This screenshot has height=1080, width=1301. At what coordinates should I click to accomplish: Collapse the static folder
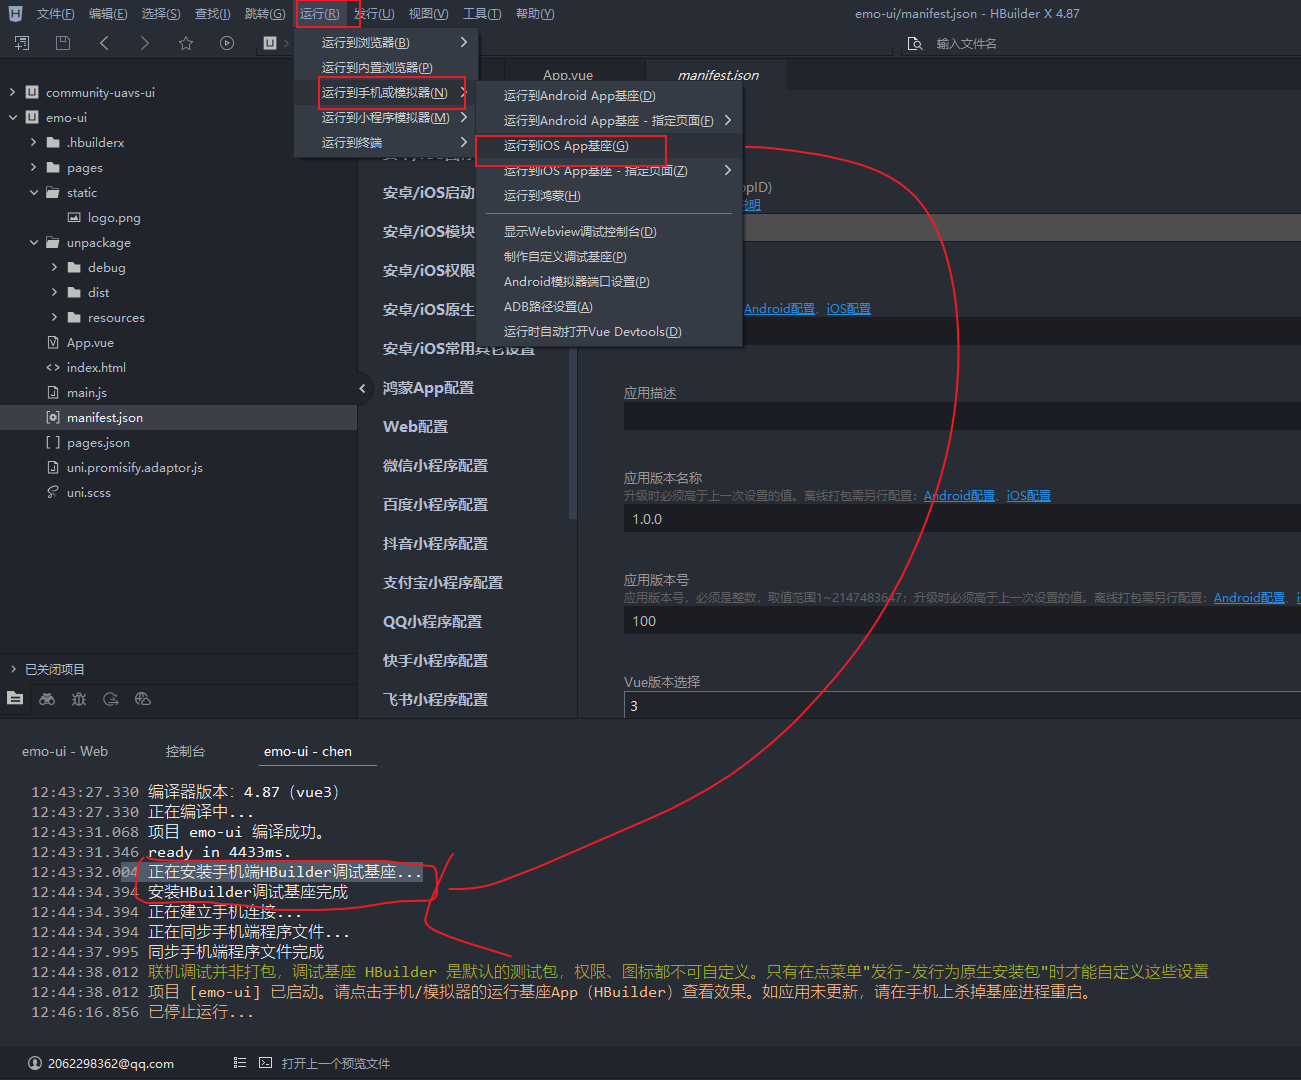pyautogui.click(x=33, y=193)
